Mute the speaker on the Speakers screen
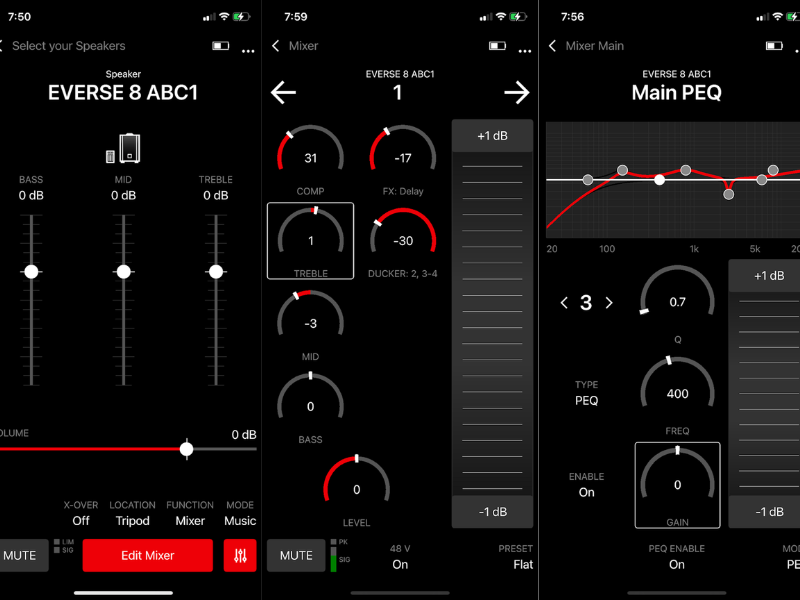This screenshot has height=600, width=800. 22,555
